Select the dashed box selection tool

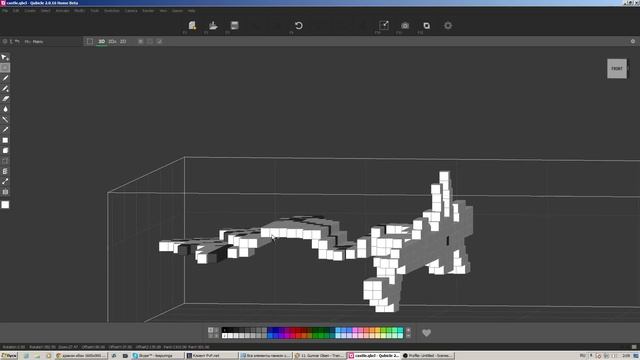point(5,161)
